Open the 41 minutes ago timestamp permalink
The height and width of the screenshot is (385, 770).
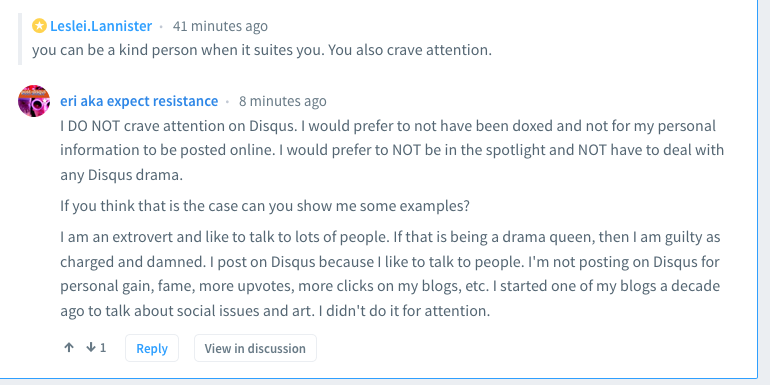tap(220, 26)
